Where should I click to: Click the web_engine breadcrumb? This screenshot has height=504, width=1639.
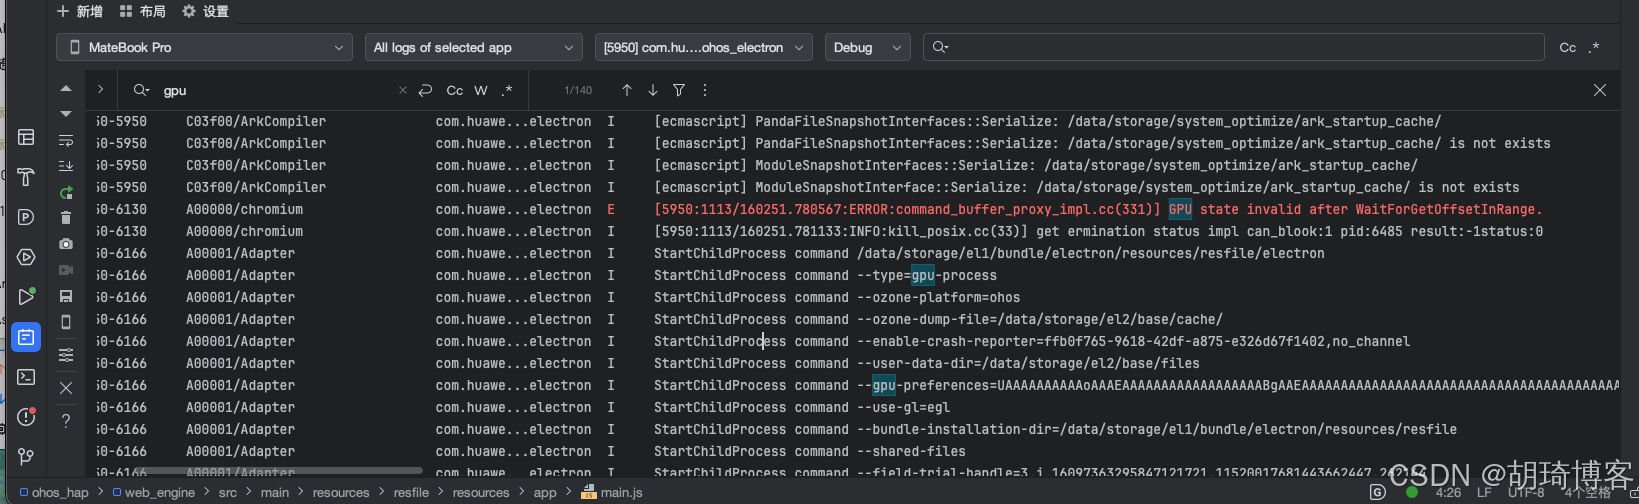click(x=154, y=492)
